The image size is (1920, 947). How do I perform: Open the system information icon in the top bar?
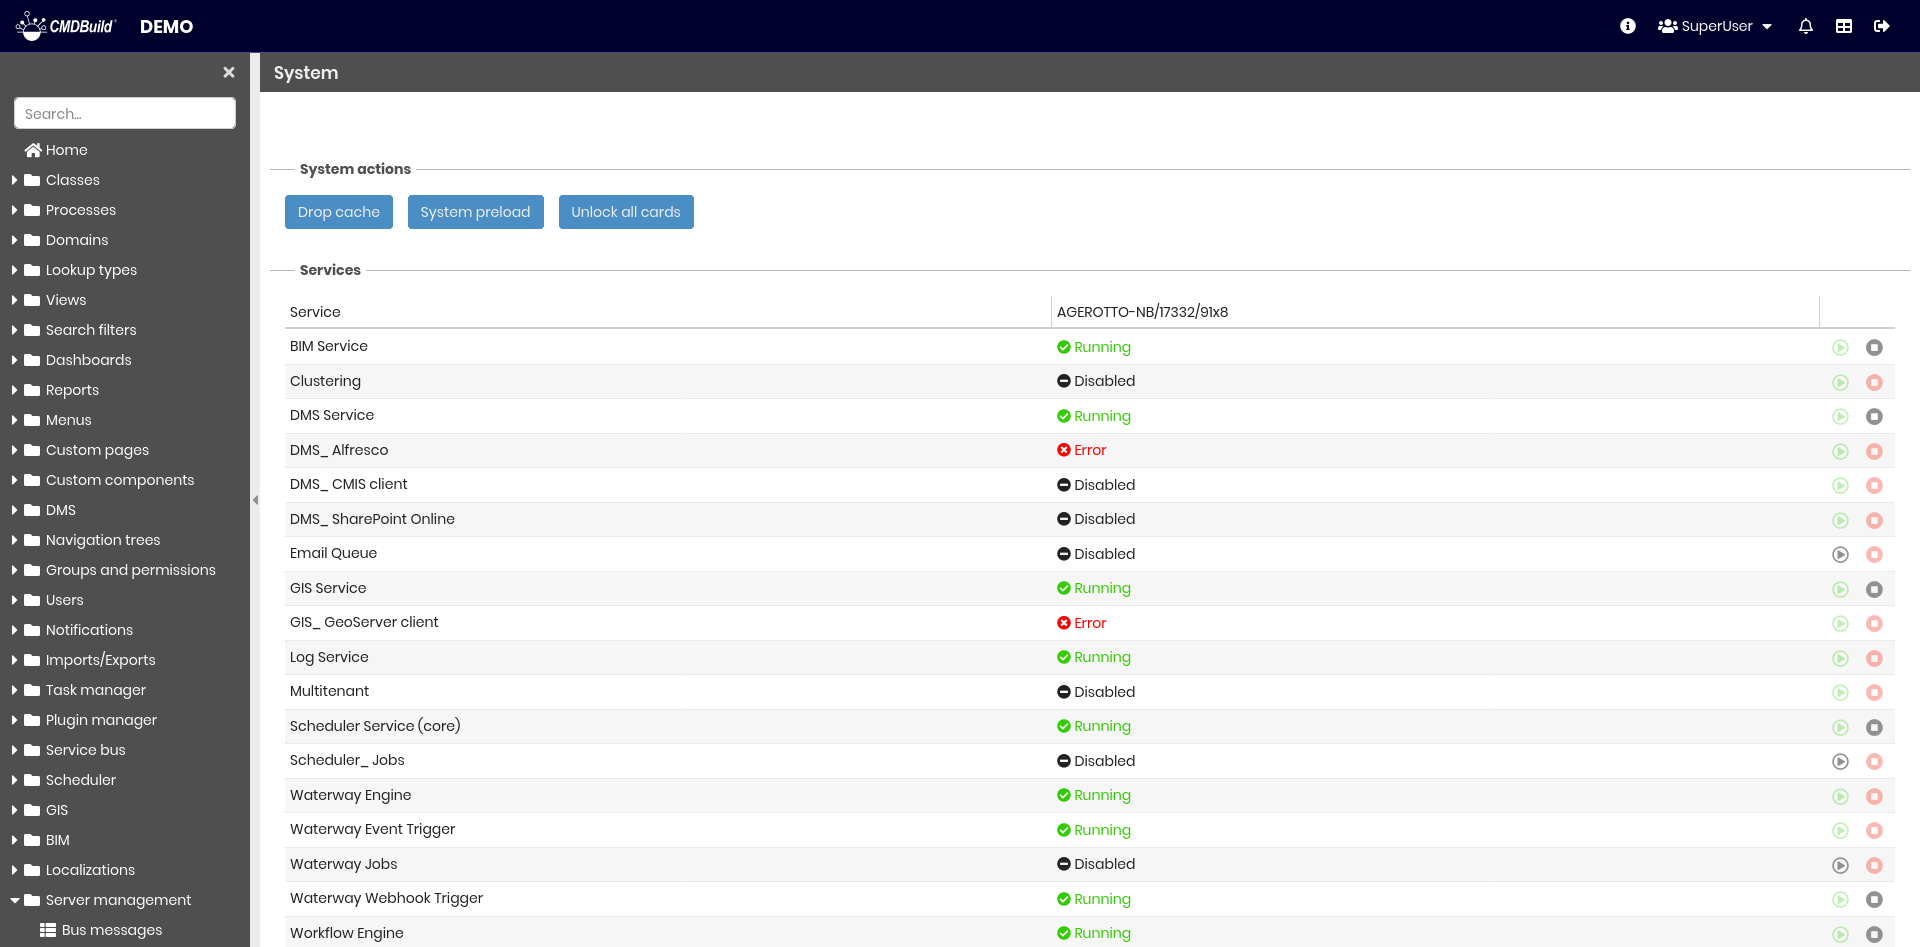(x=1627, y=26)
